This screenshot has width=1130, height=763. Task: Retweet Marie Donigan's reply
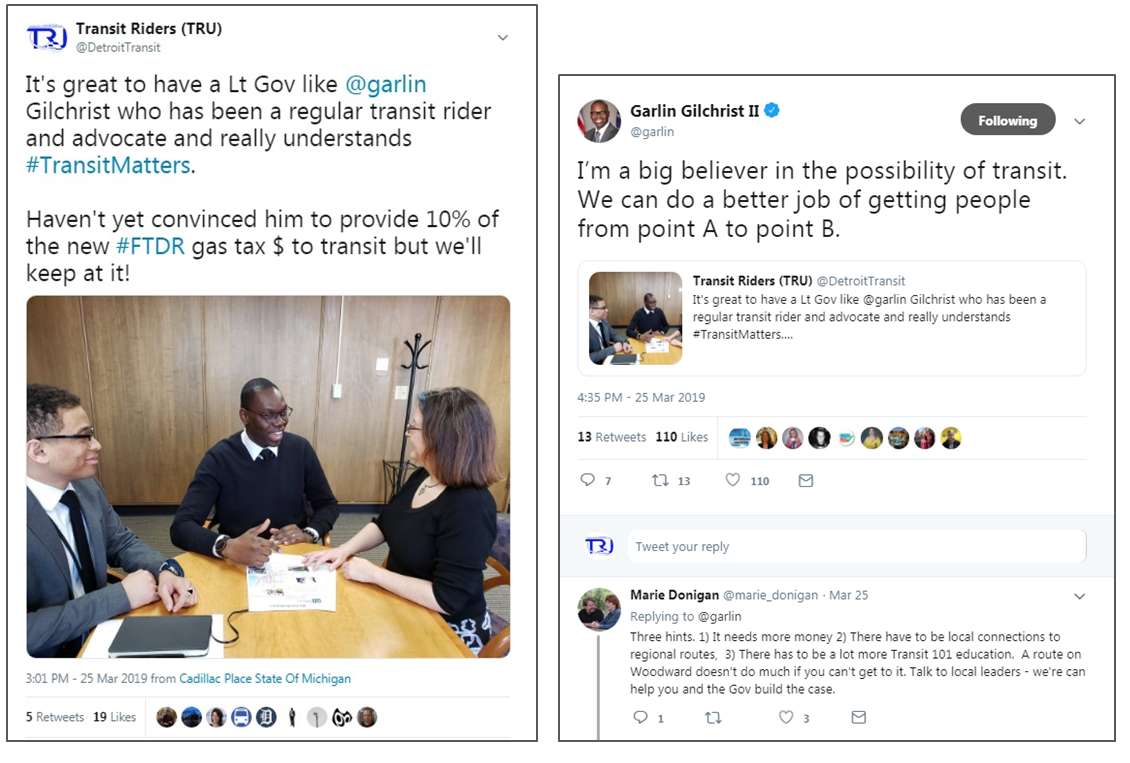(x=713, y=717)
